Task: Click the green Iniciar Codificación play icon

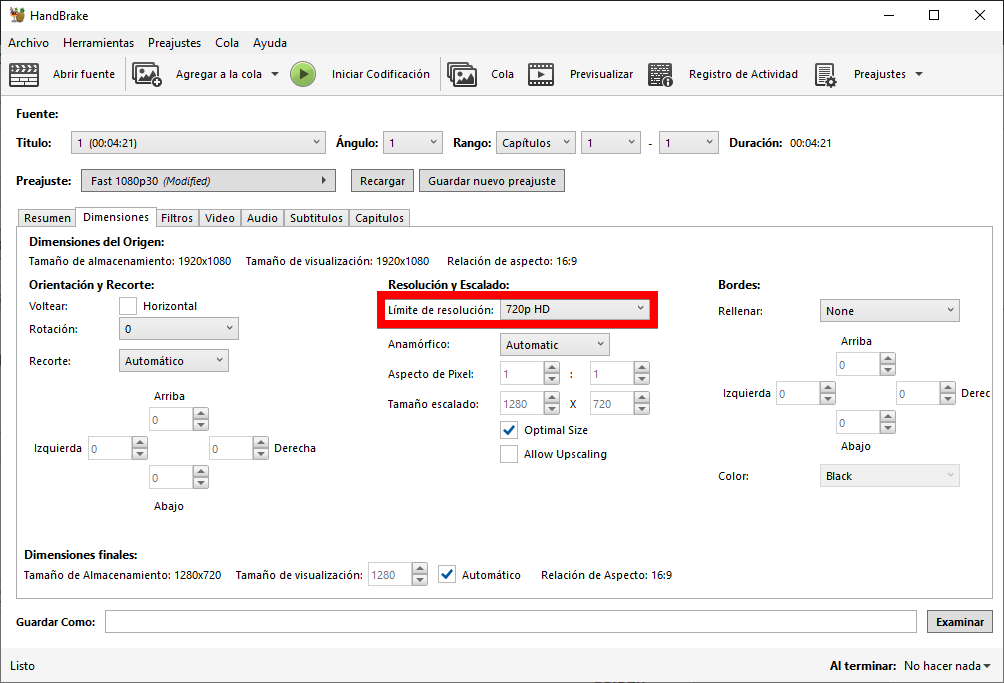Action: (303, 74)
